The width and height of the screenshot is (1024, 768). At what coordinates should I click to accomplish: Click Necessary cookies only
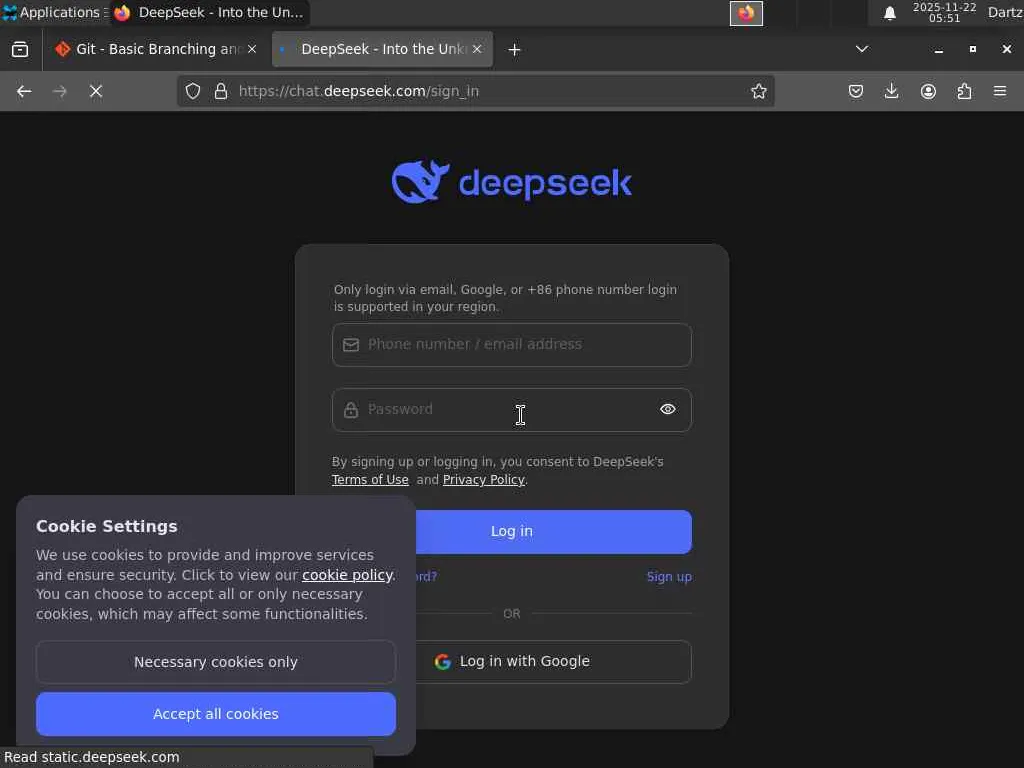pos(216,662)
